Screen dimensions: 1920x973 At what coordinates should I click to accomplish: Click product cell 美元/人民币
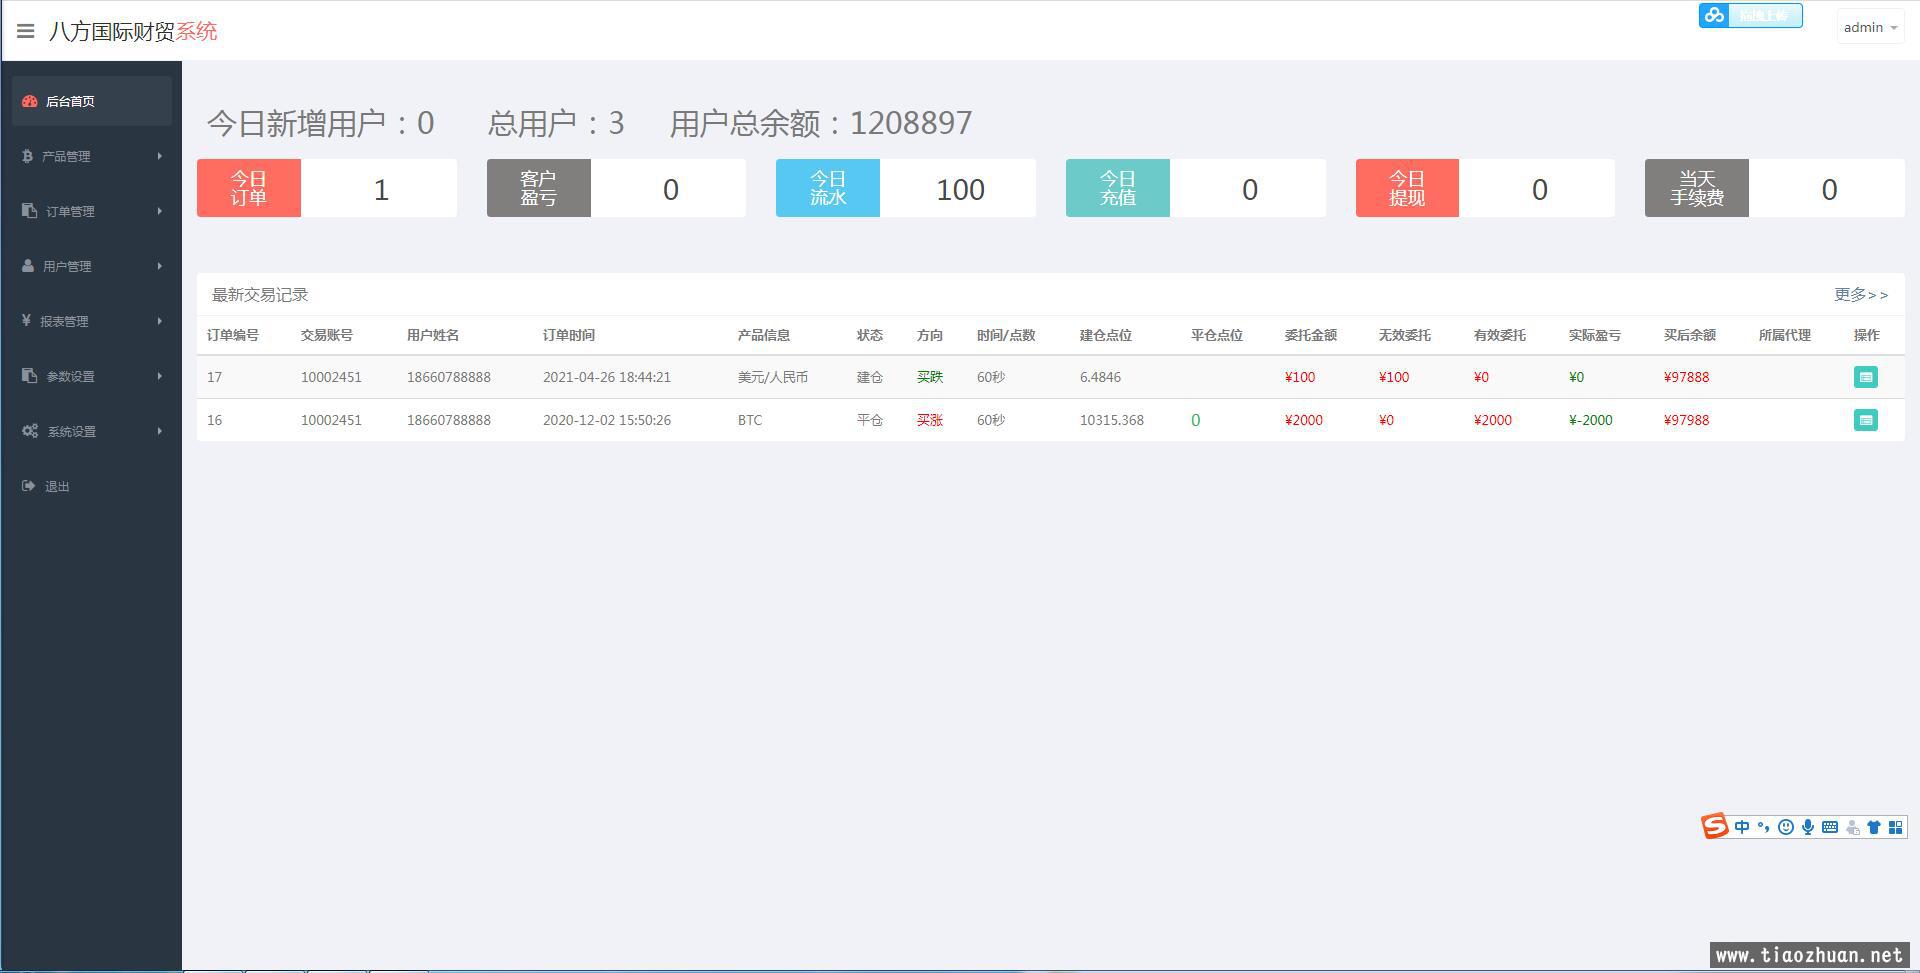pyautogui.click(x=773, y=377)
